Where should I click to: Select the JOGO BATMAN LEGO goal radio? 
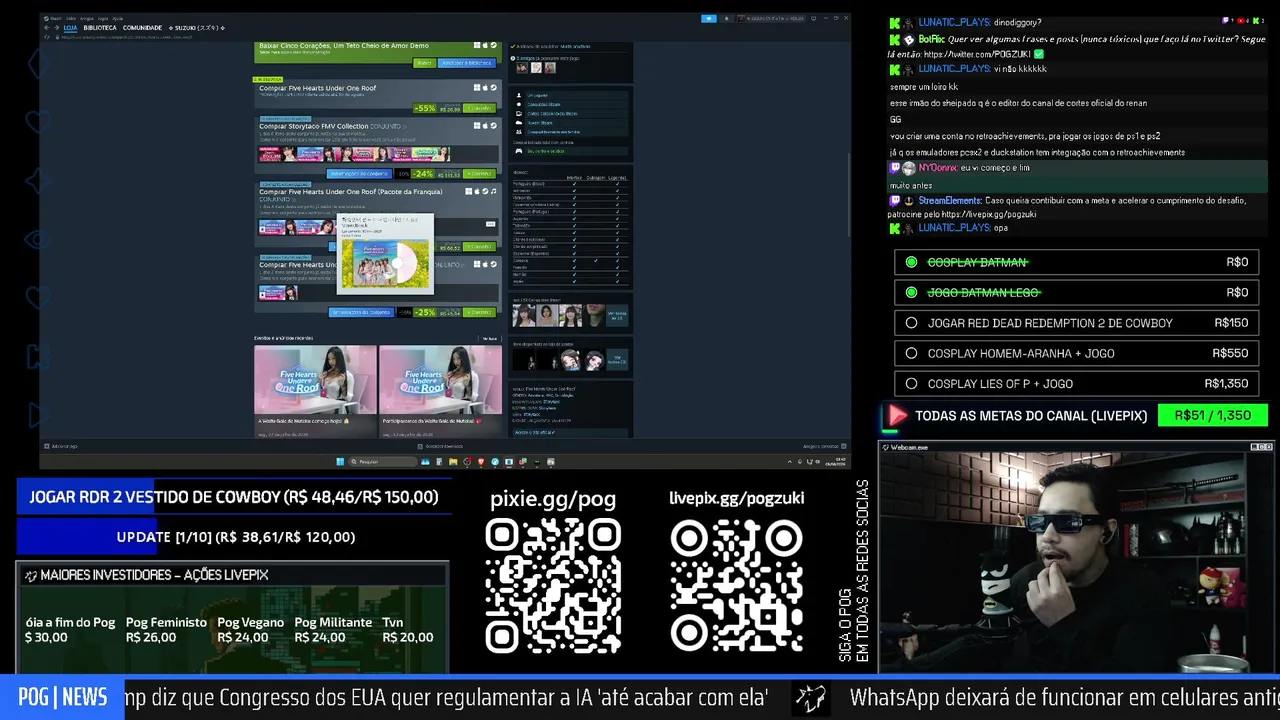click(911, 292)
